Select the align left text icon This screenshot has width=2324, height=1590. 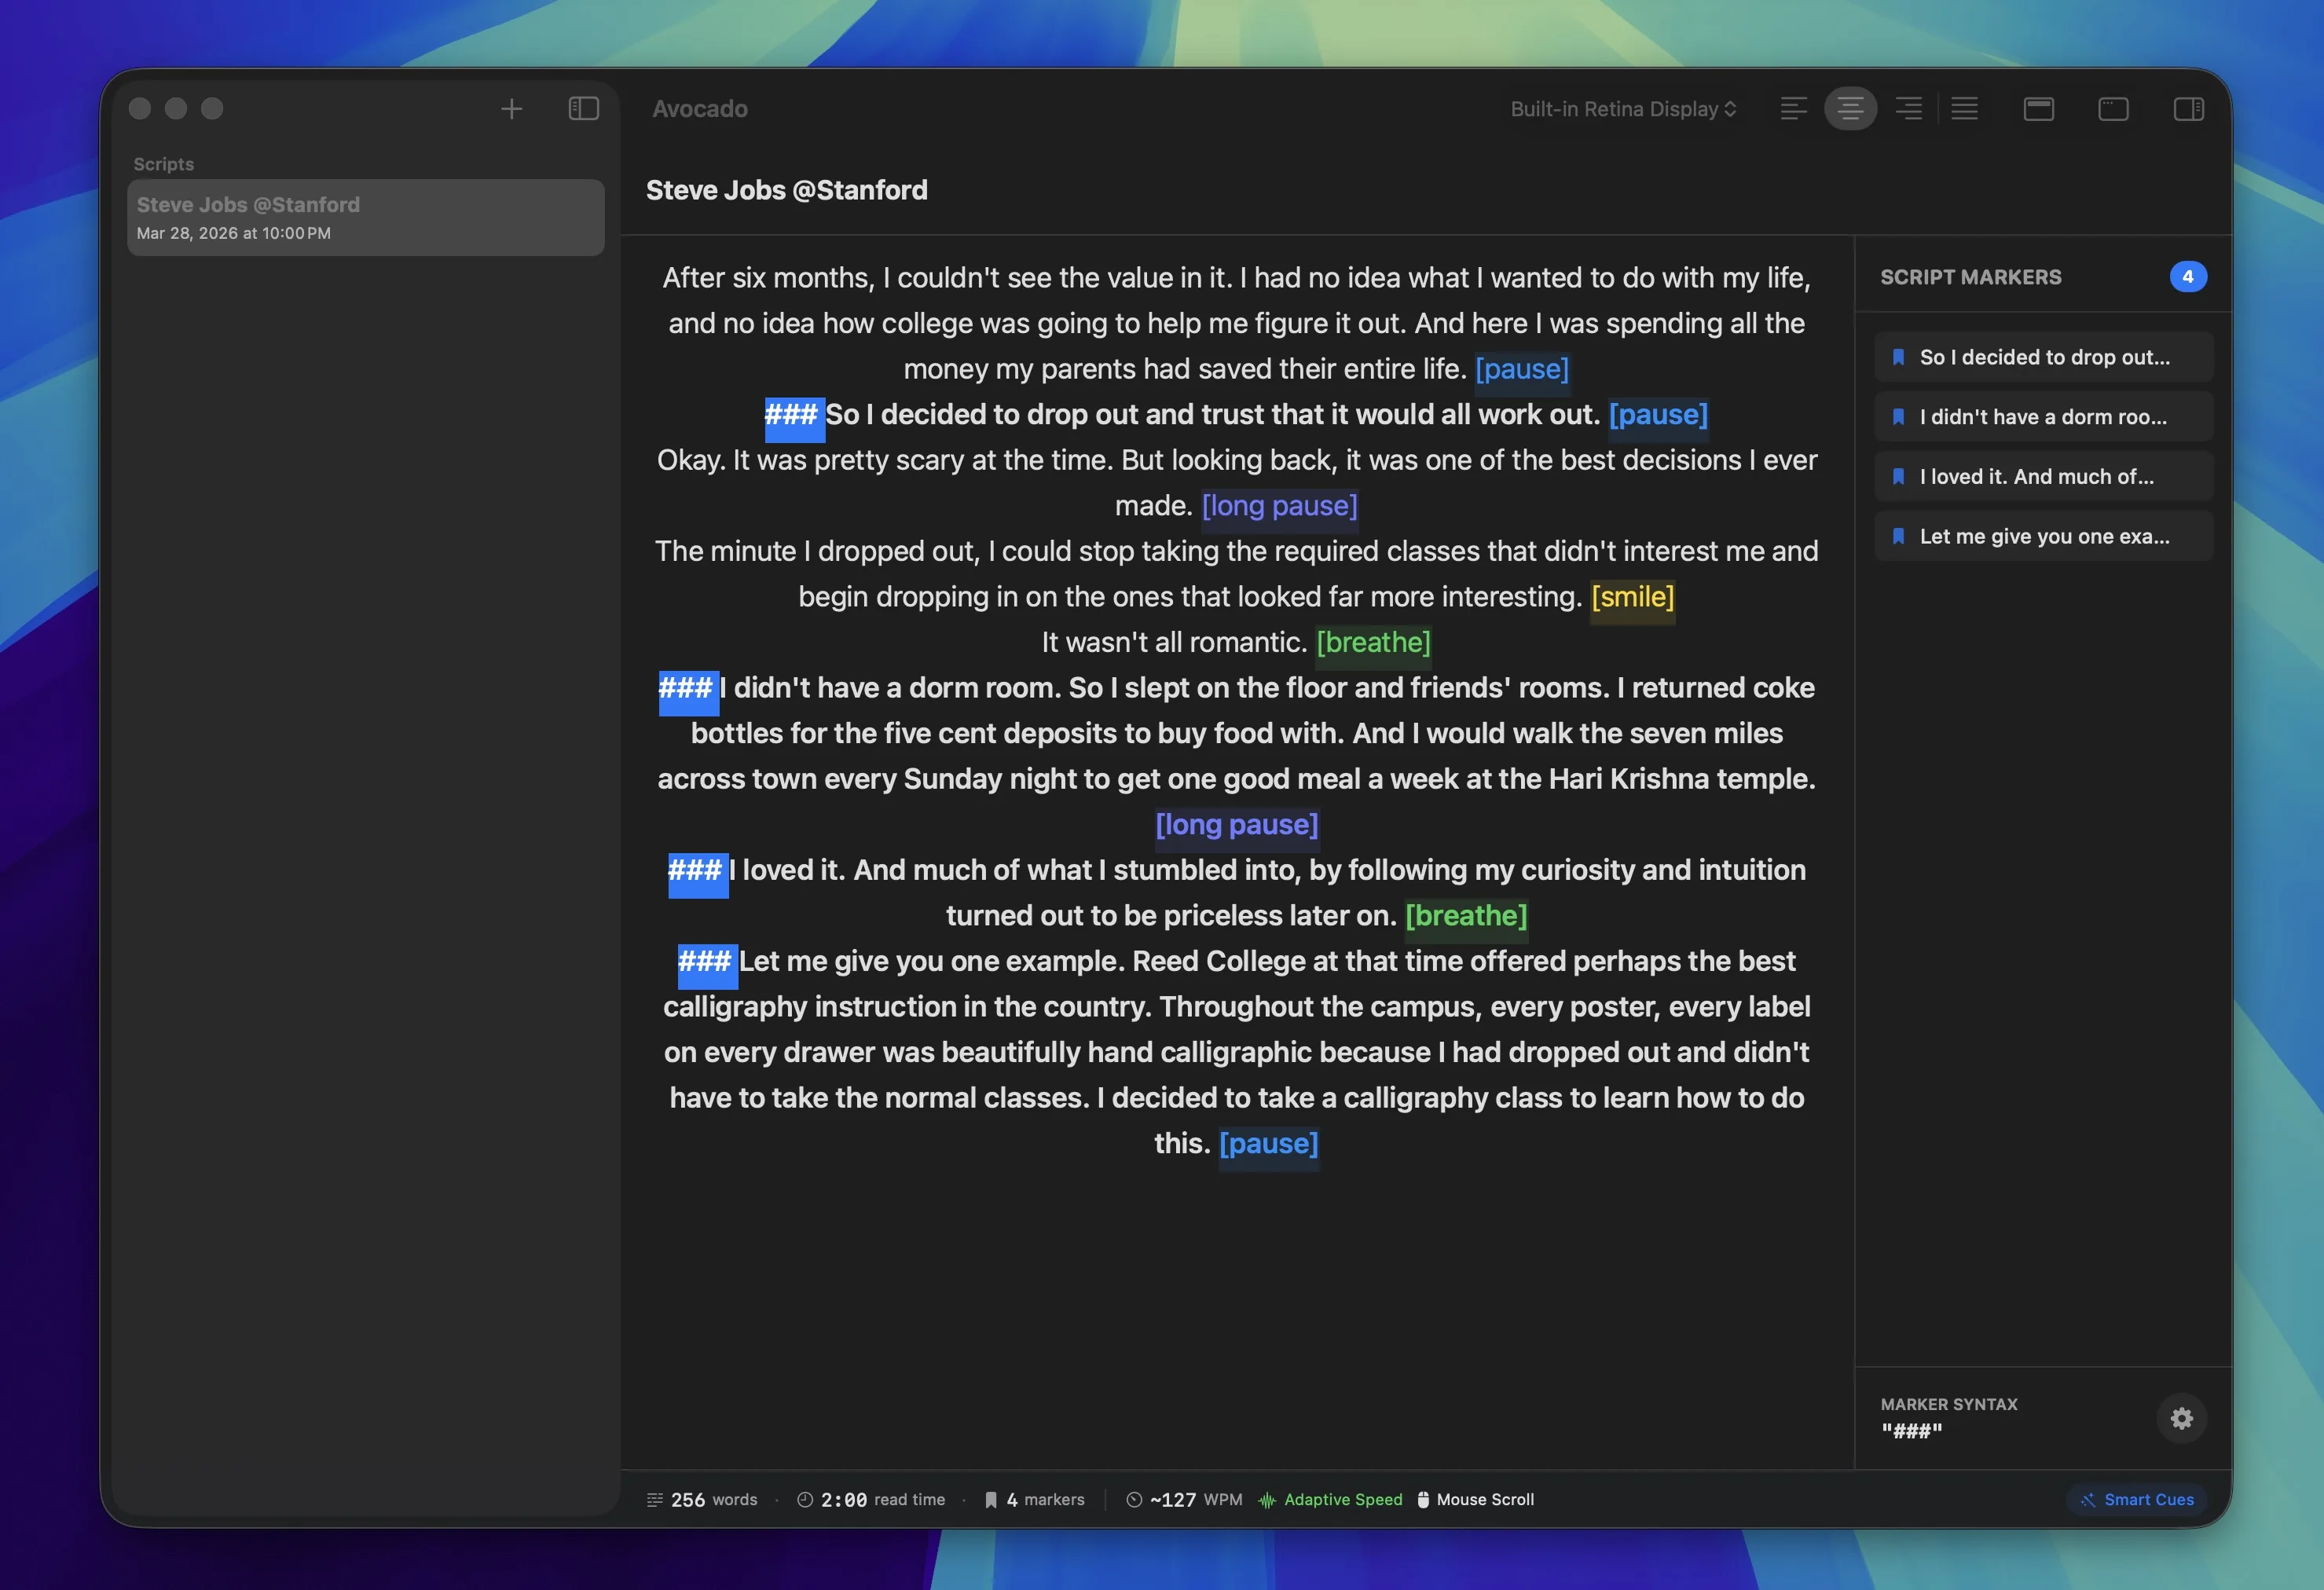(1793, 108)
